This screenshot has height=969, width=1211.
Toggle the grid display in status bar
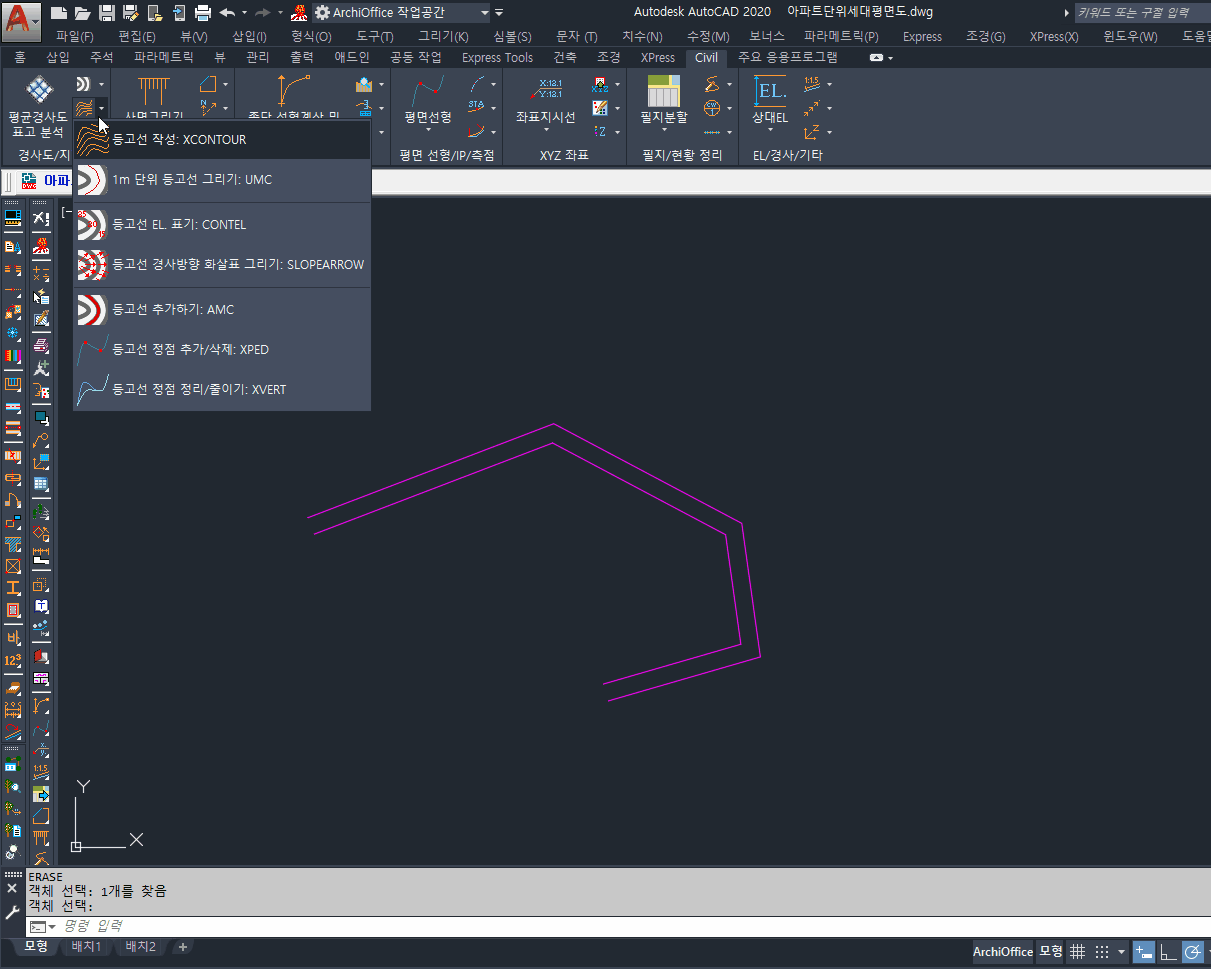1077,951
